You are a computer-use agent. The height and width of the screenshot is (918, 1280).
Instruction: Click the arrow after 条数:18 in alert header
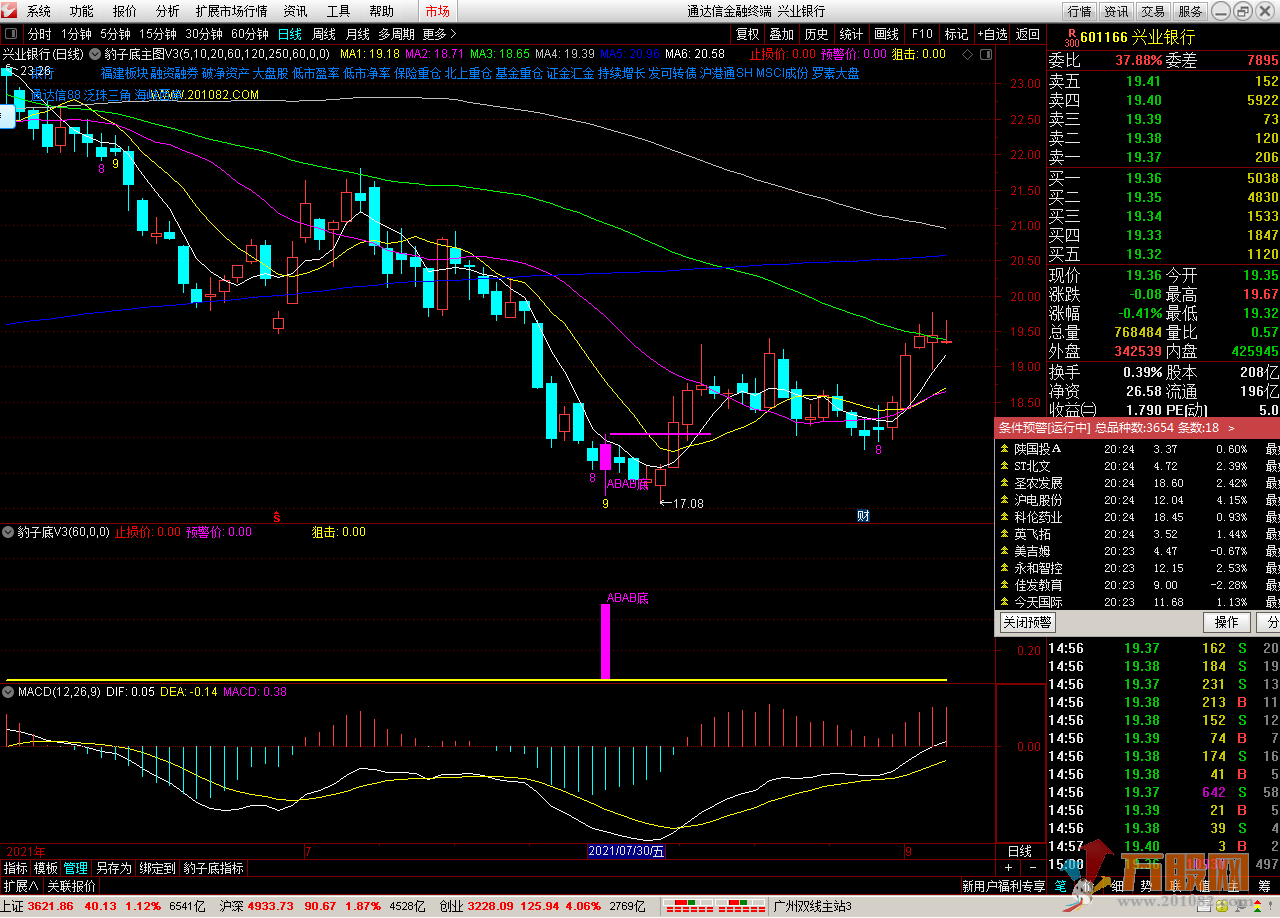(1231, 427)
